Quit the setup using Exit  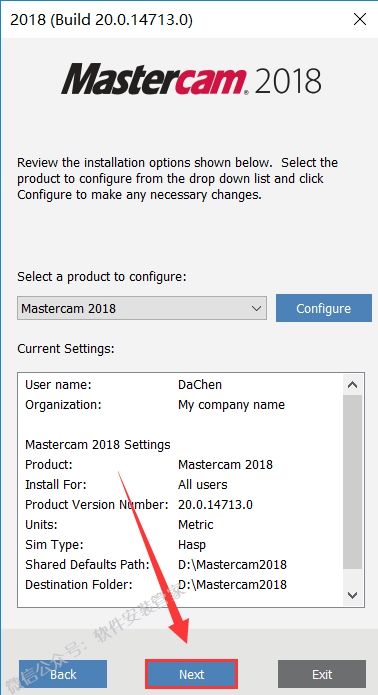[322, 674]
